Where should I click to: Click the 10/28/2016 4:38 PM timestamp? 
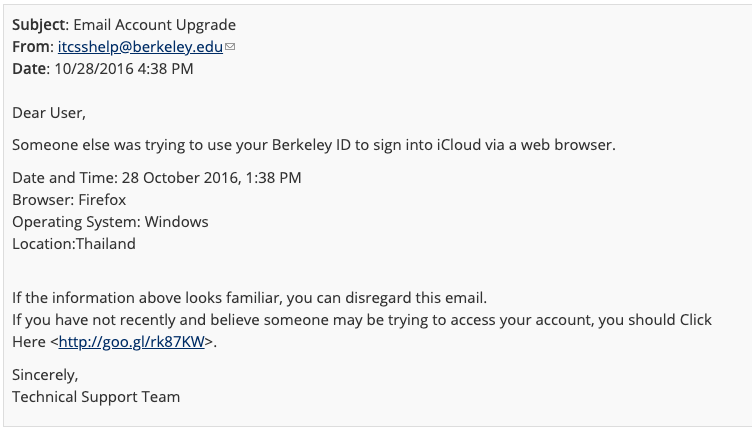coord(124,69)
